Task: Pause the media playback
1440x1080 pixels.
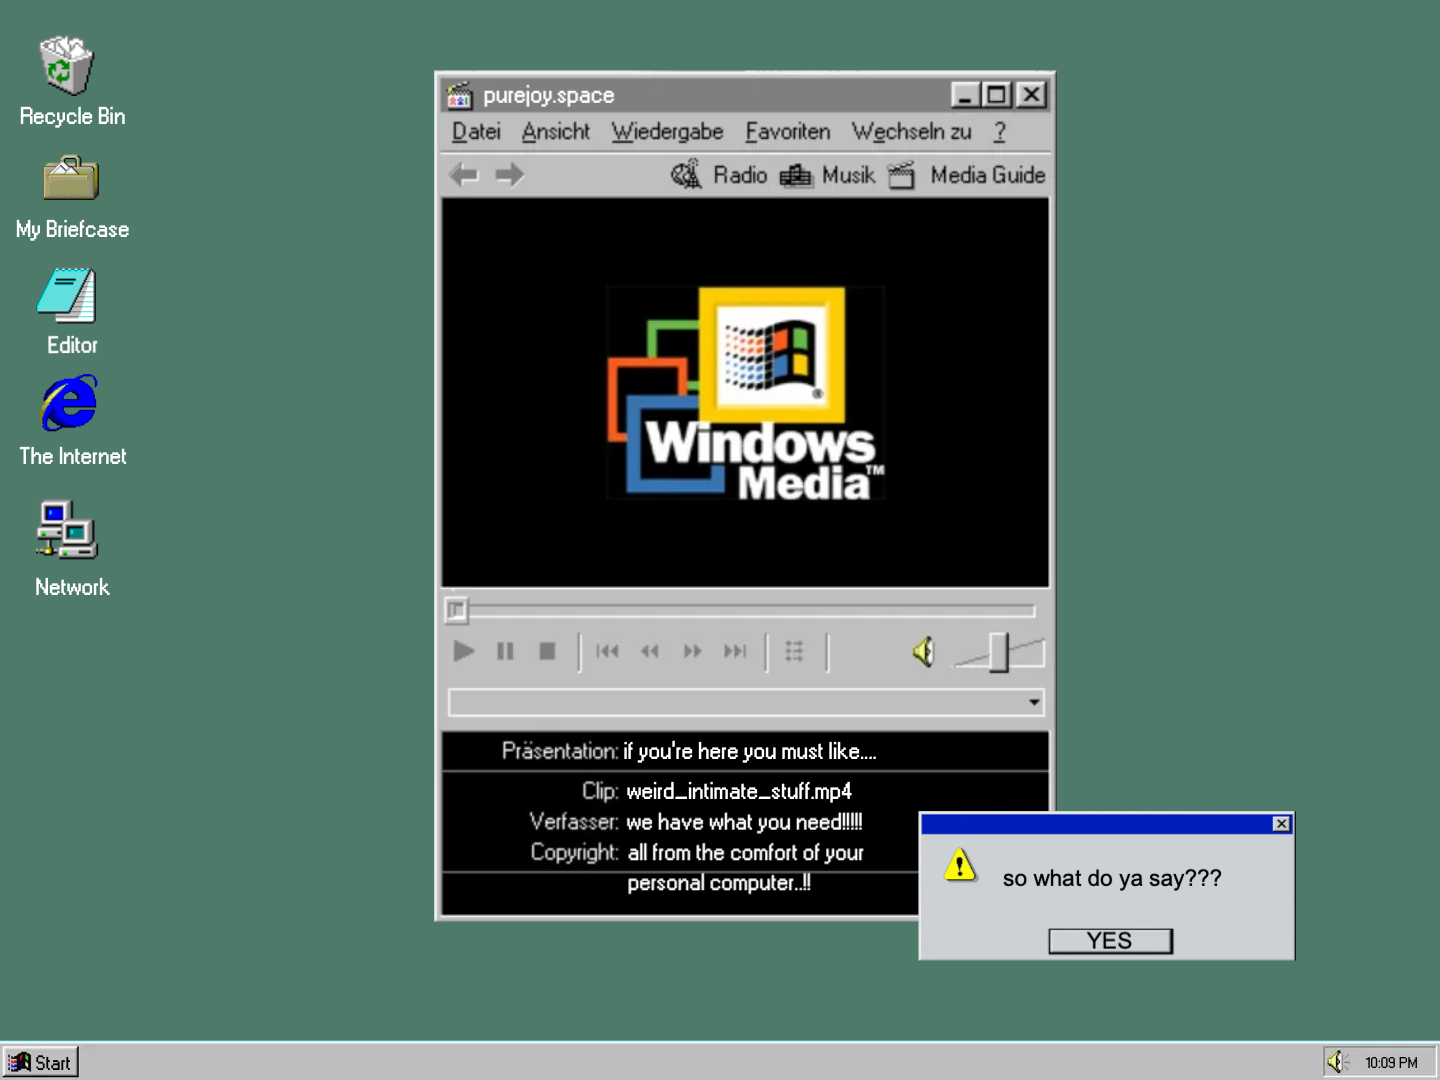Action: click(x=505, y=652)
